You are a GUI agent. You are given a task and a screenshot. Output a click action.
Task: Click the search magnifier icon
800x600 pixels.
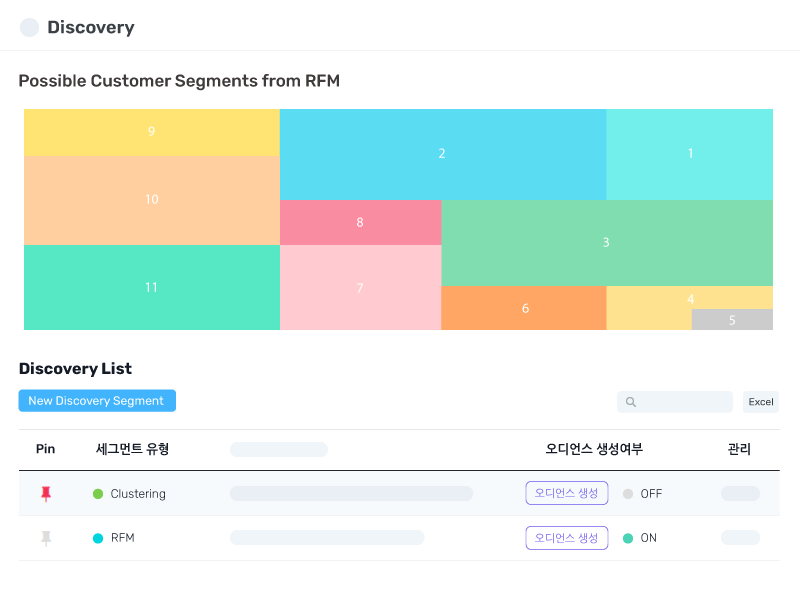(x=631, y=402)
